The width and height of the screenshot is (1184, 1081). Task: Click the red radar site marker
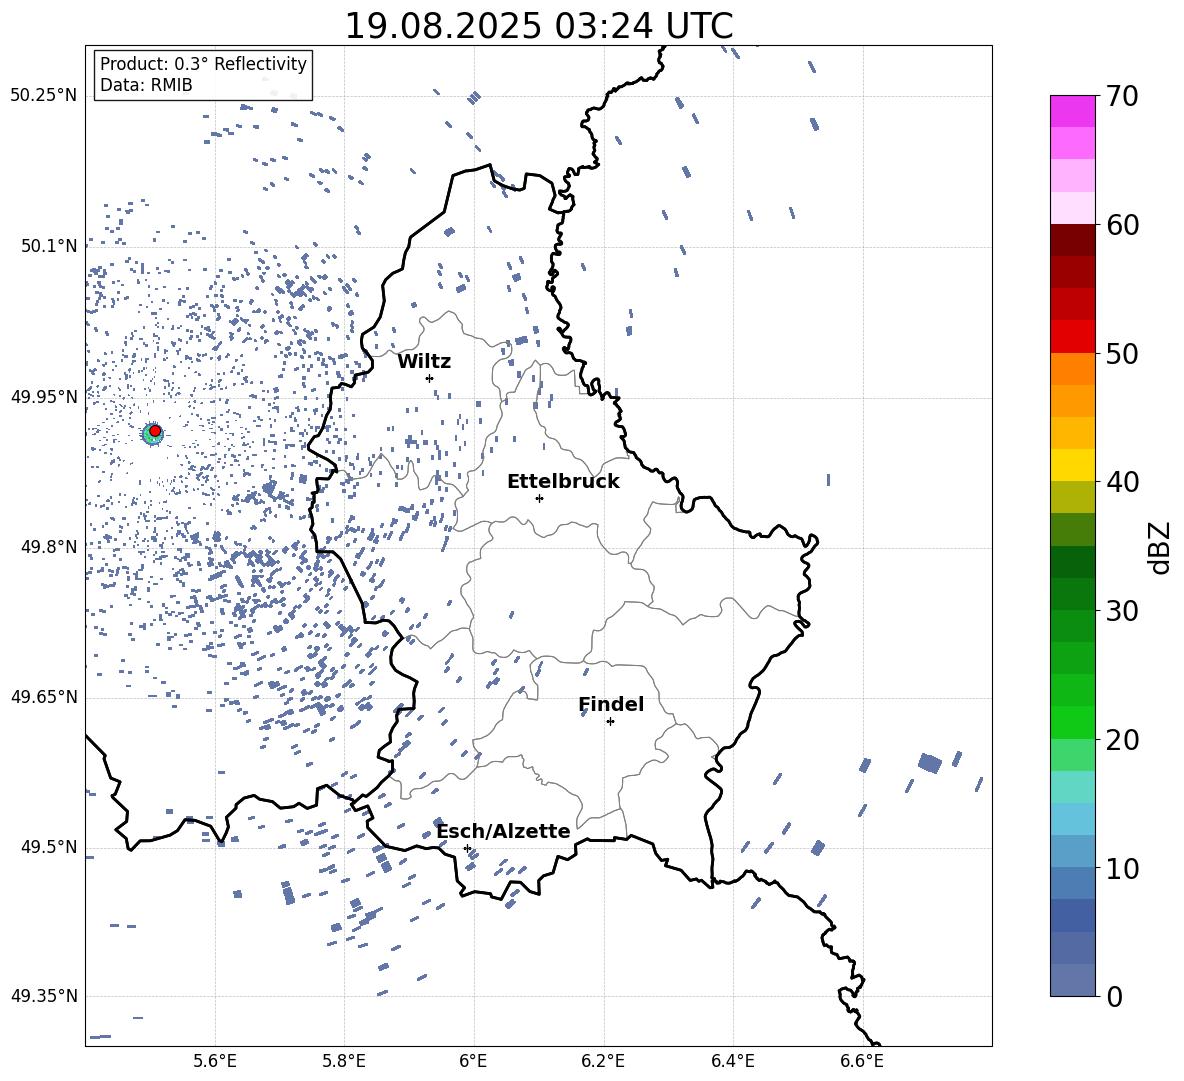[x=155, y=431]
